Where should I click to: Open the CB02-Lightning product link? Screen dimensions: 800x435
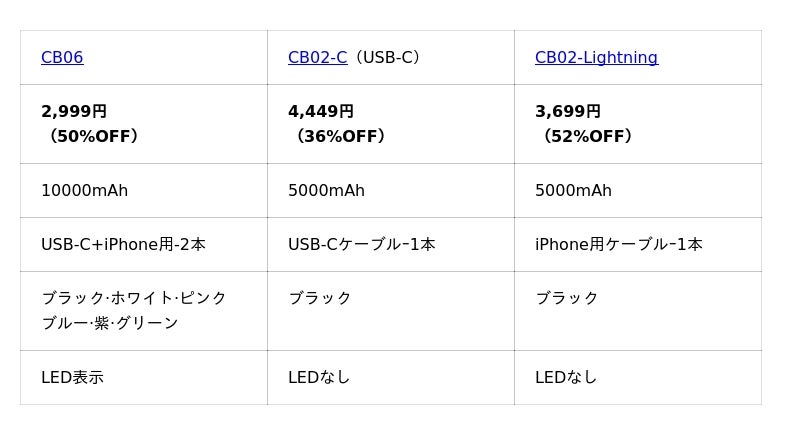[596, 58]
